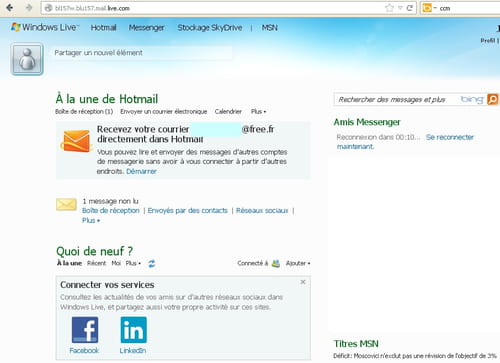The height and width of the screenshot is (363, 500).
Task: Click the Facebook text link
Action: [84, 351]
